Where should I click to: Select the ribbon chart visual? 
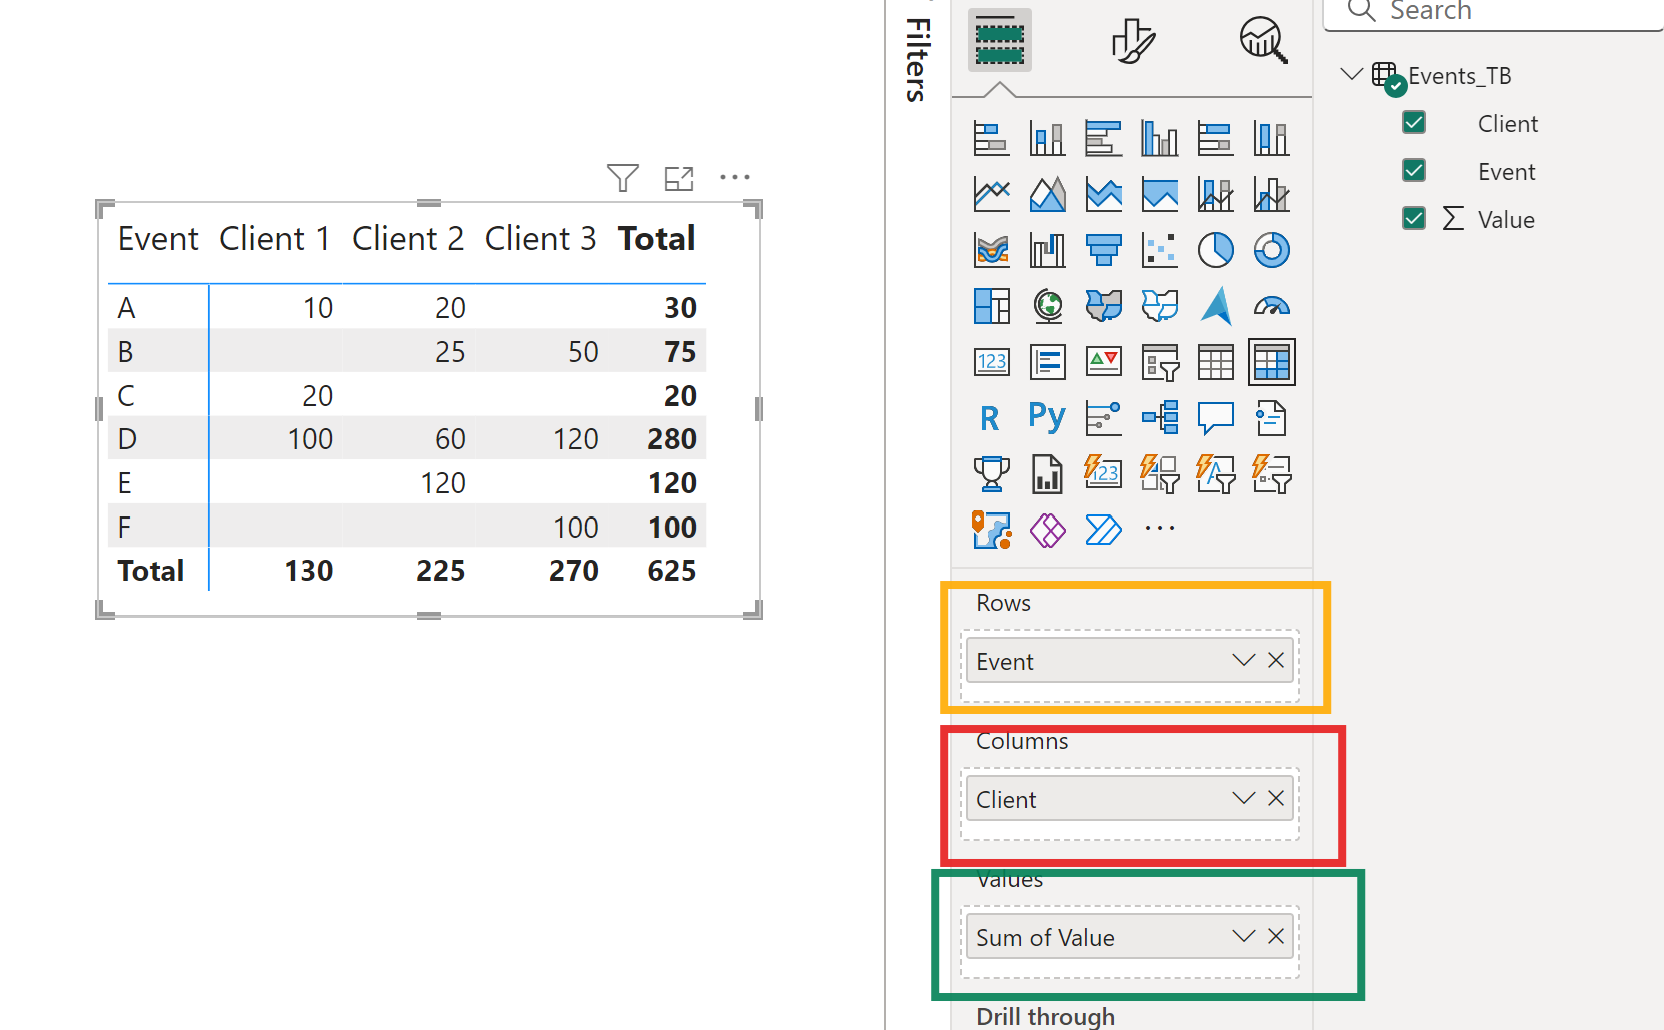point(991,250)
